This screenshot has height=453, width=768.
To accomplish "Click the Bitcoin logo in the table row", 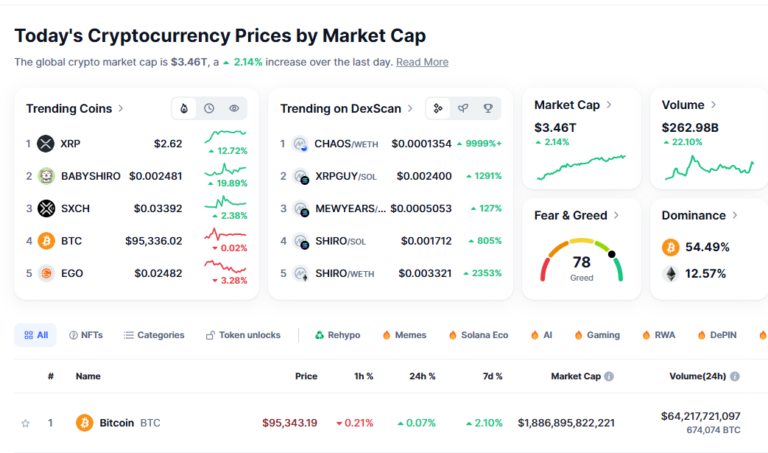I will point(85,423).
